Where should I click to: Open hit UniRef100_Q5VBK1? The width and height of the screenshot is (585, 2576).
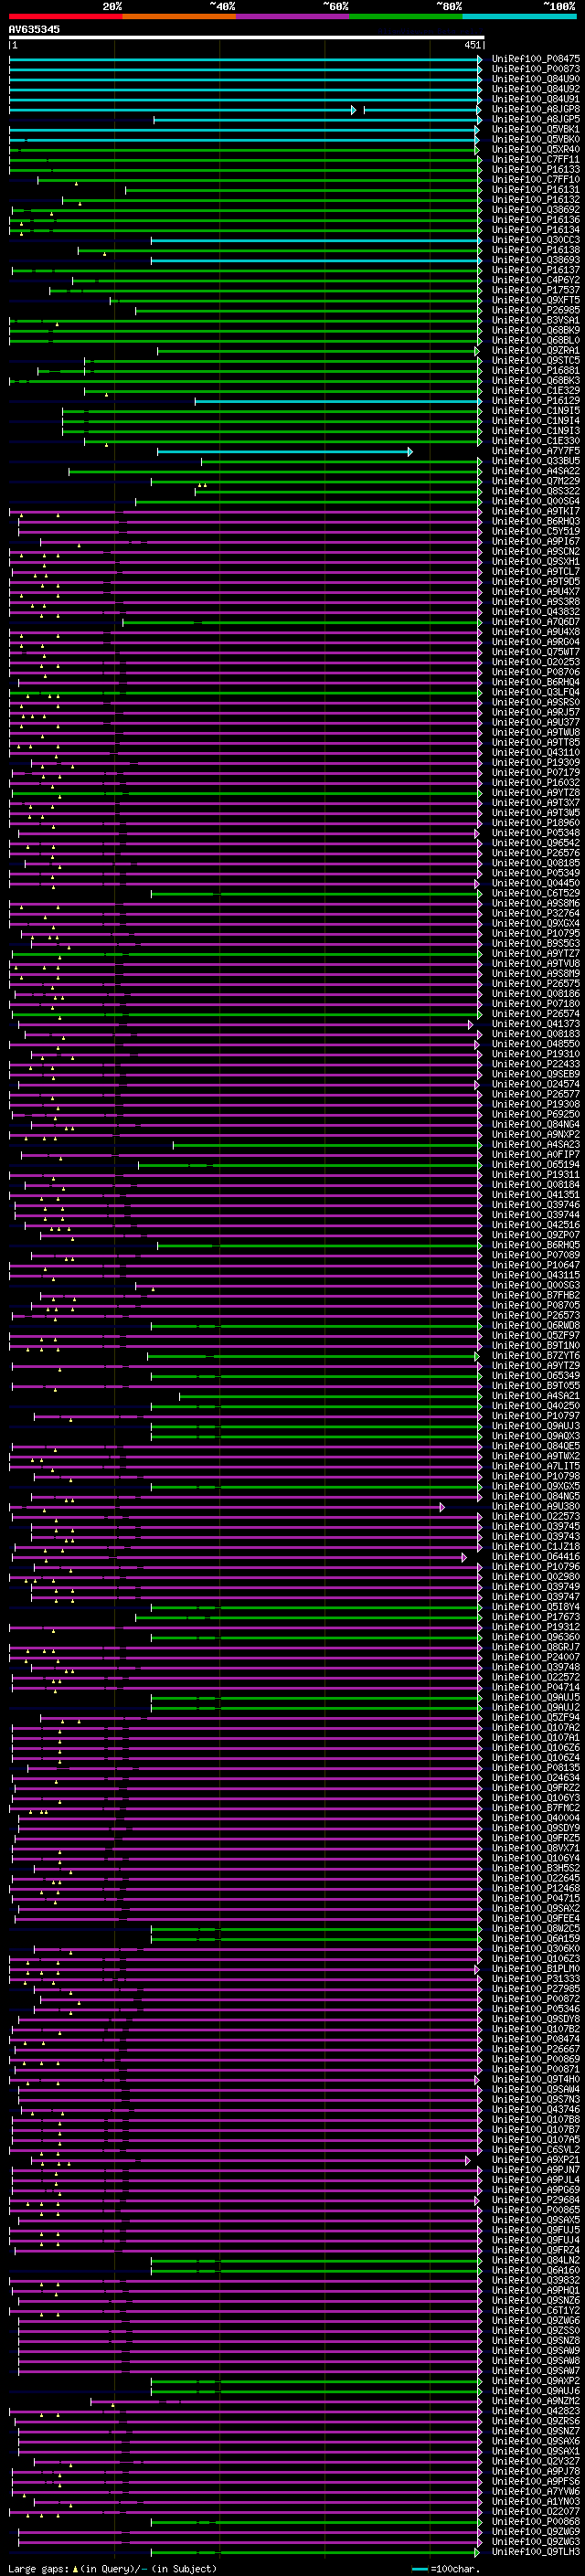coord(536,129)
